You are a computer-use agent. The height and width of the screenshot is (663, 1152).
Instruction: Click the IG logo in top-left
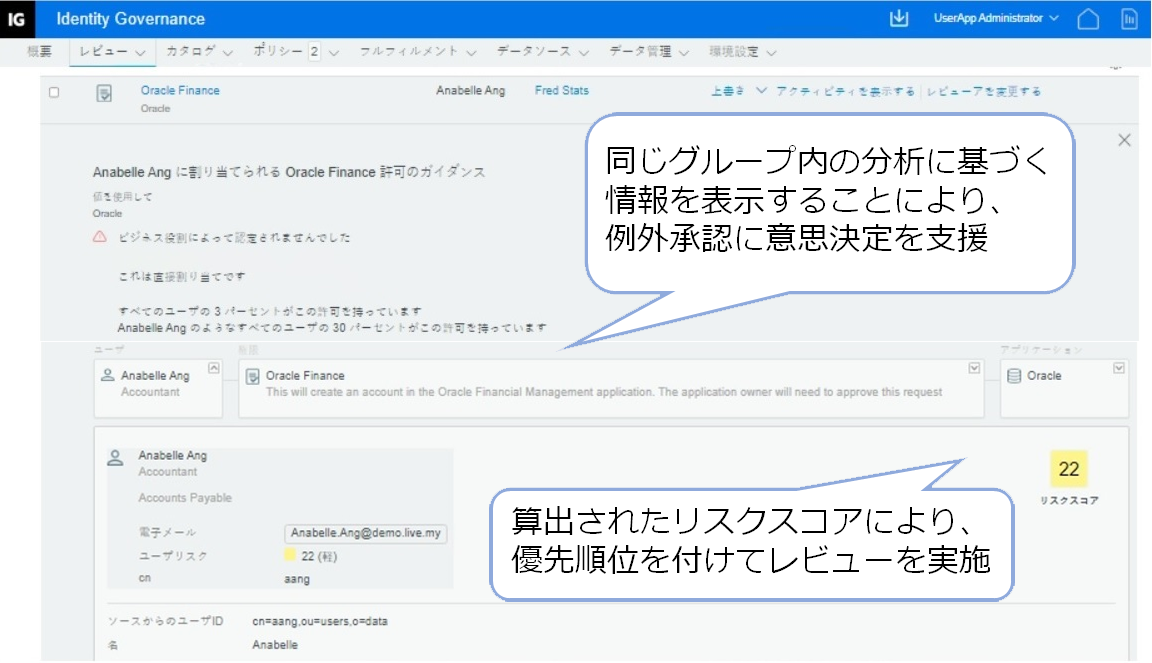pyautogui.click(x=18, y=19)
